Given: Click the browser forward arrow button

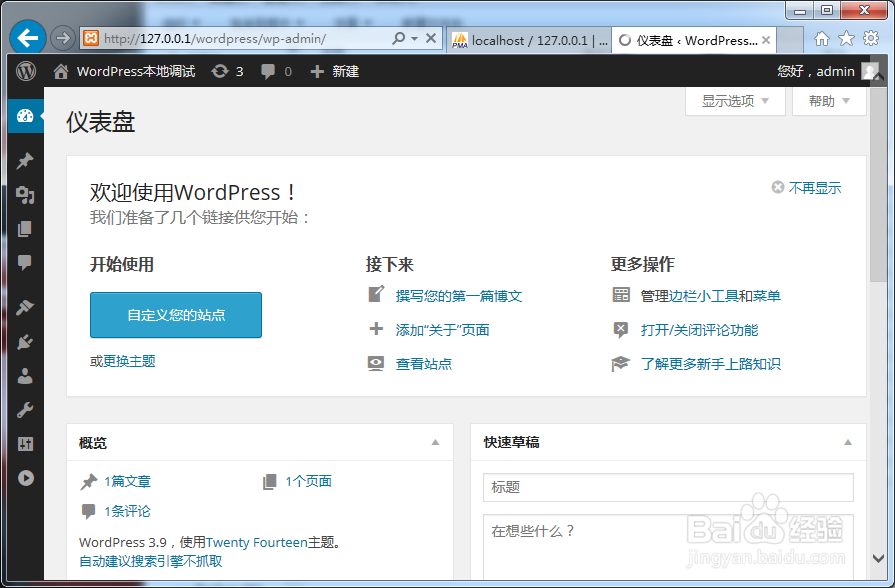Looking at the screenshot, I should (x=62, y=38).
